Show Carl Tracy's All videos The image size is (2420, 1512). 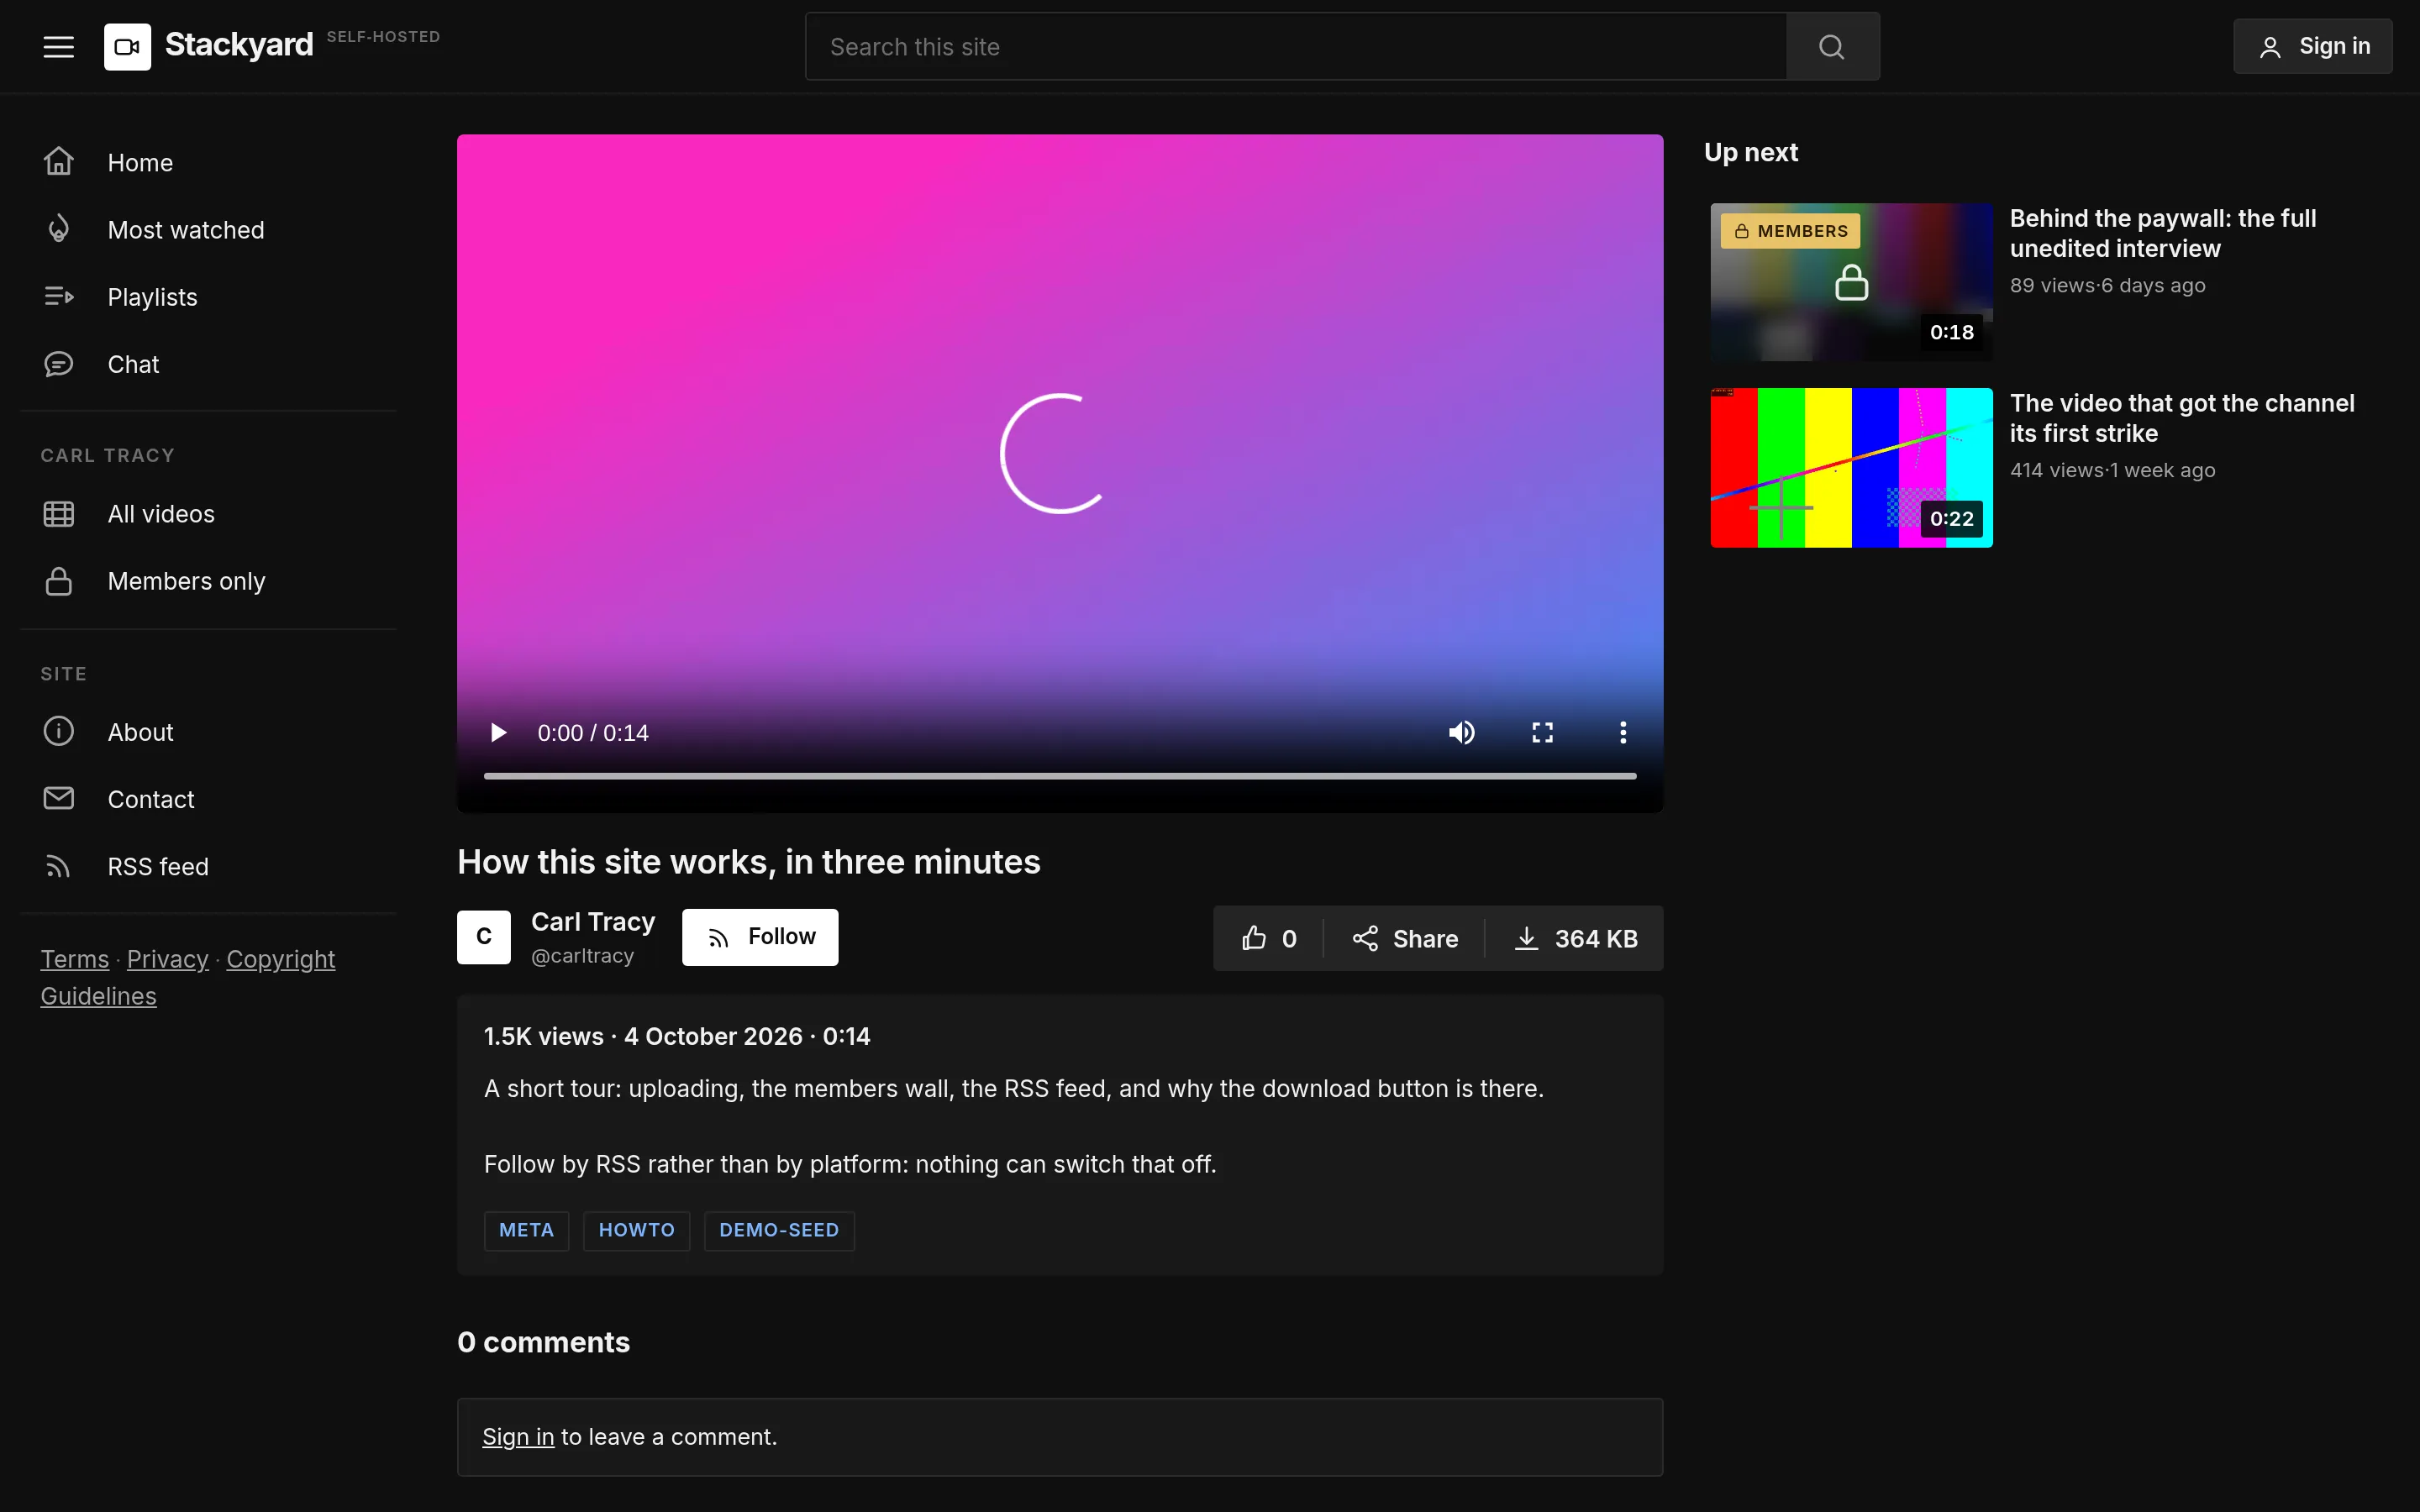click(x=208, y=514)
